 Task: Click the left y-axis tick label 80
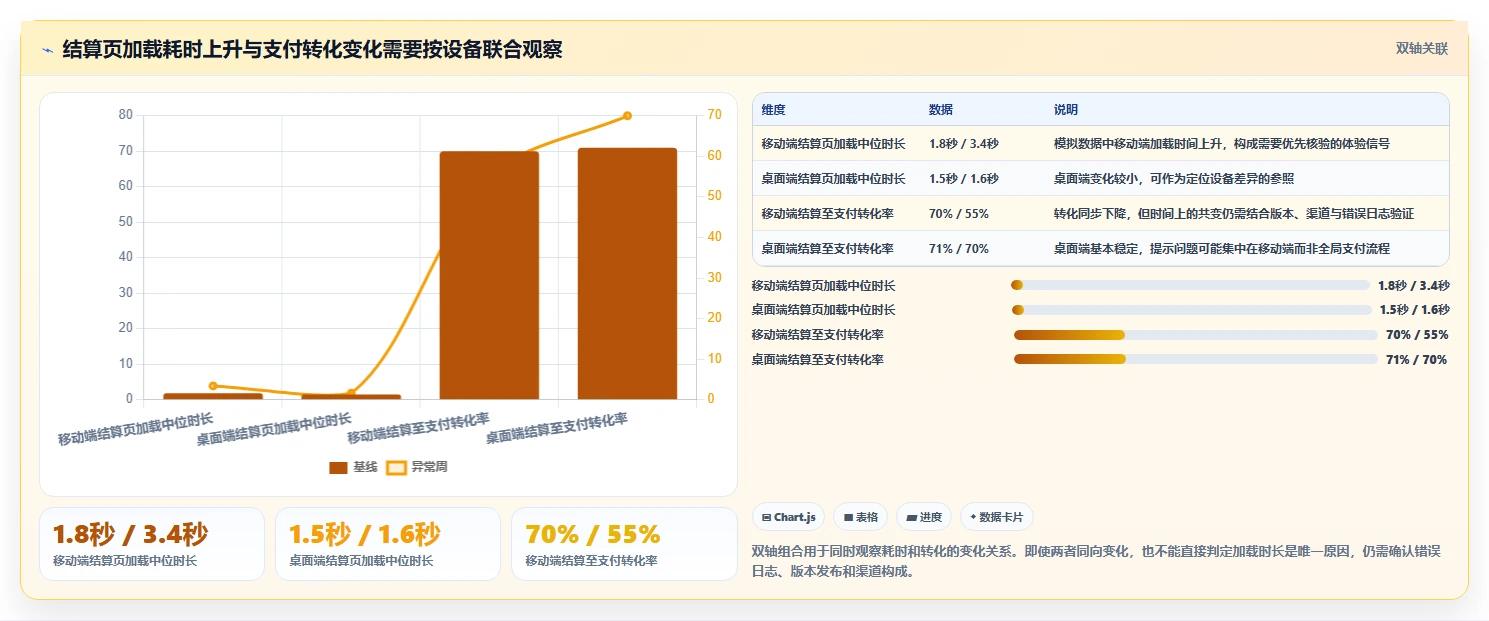[125, 115]
